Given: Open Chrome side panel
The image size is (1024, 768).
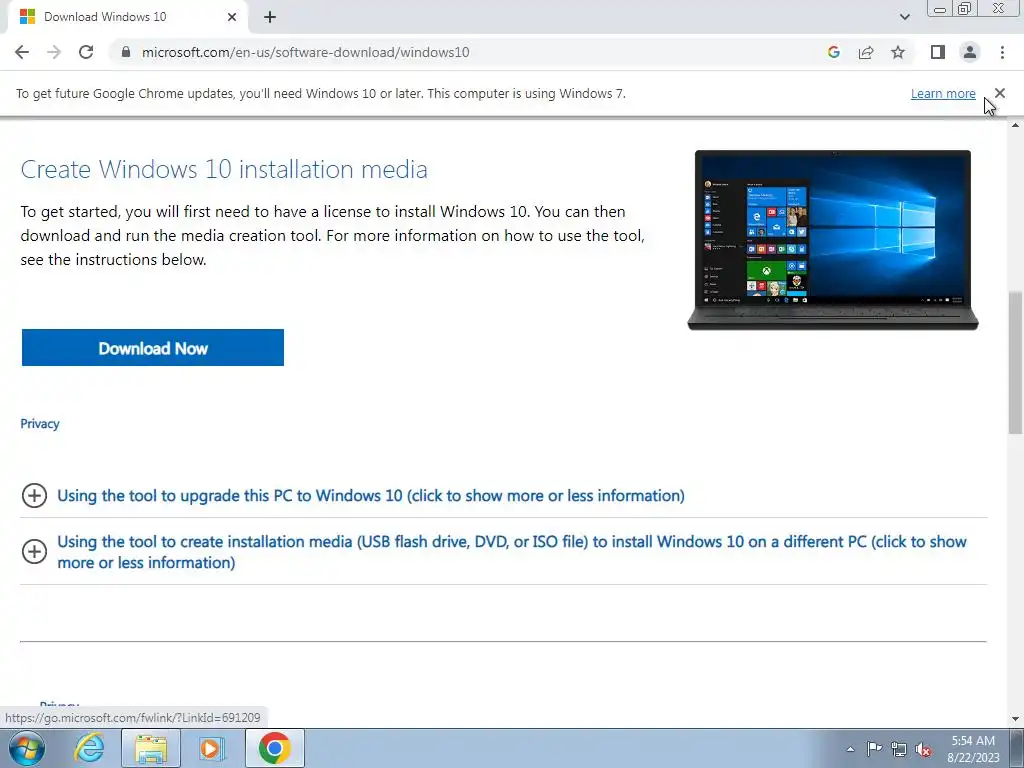Looking at the screenshot, I should (938, 52).
